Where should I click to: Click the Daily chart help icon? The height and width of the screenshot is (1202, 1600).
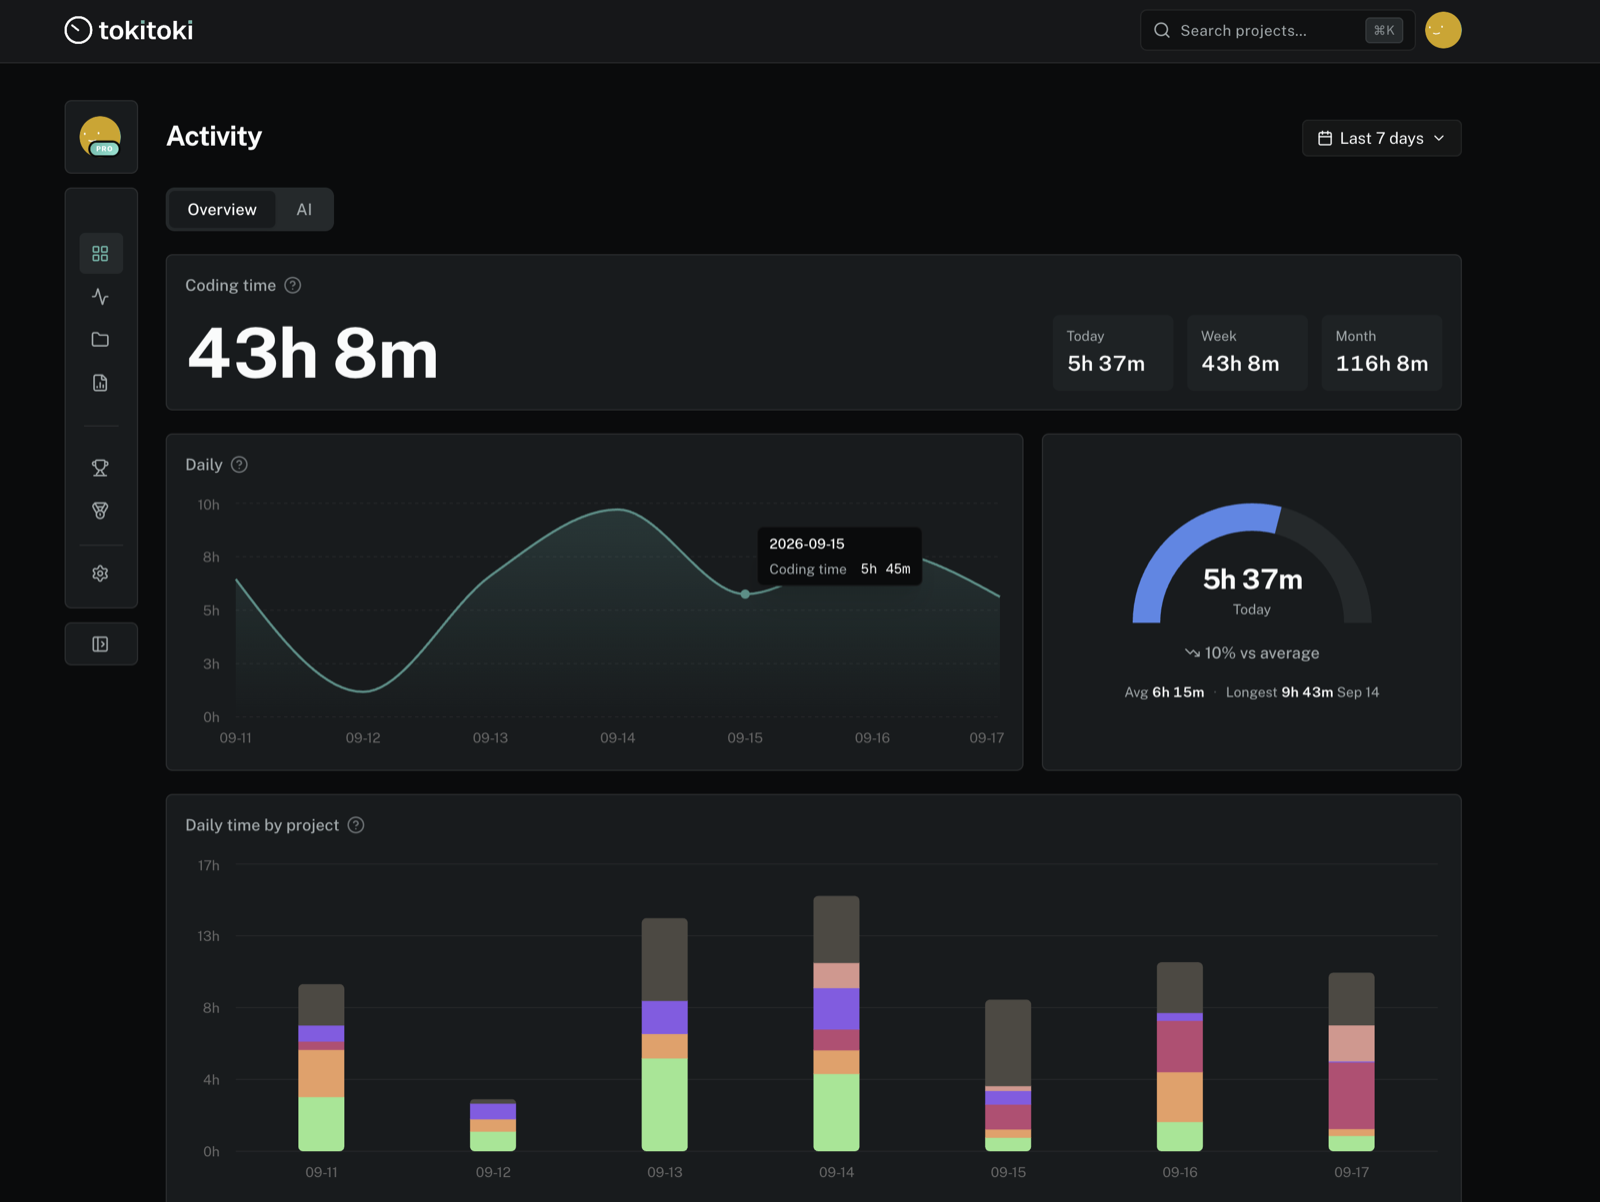pos(239,465)
